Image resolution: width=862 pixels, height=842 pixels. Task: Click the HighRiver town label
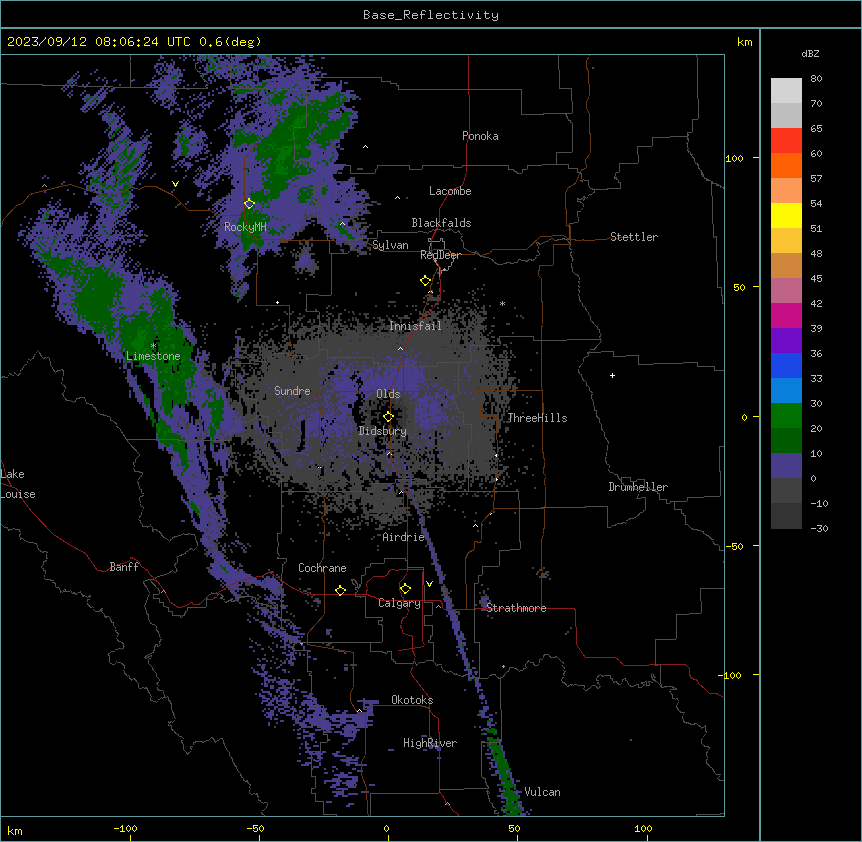(x=430, y=743)
